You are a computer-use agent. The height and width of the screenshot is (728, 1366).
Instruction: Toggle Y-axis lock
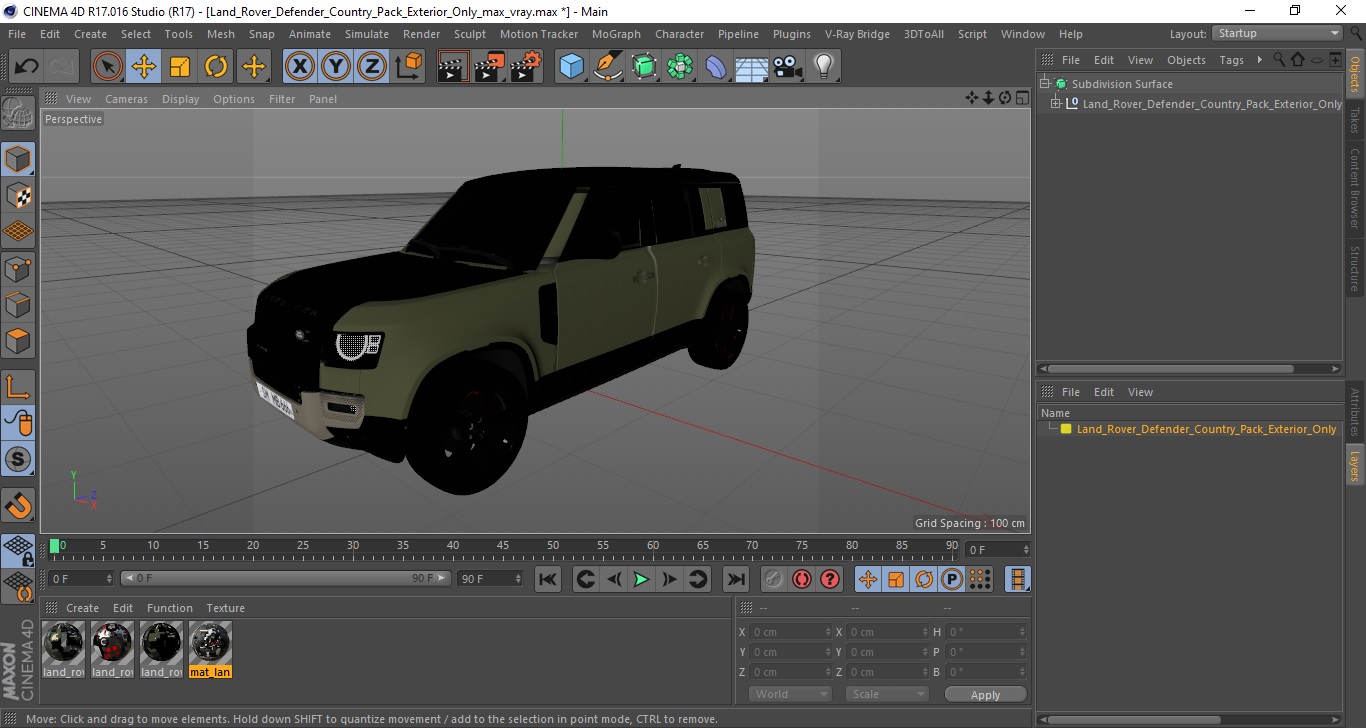(336, 67)
